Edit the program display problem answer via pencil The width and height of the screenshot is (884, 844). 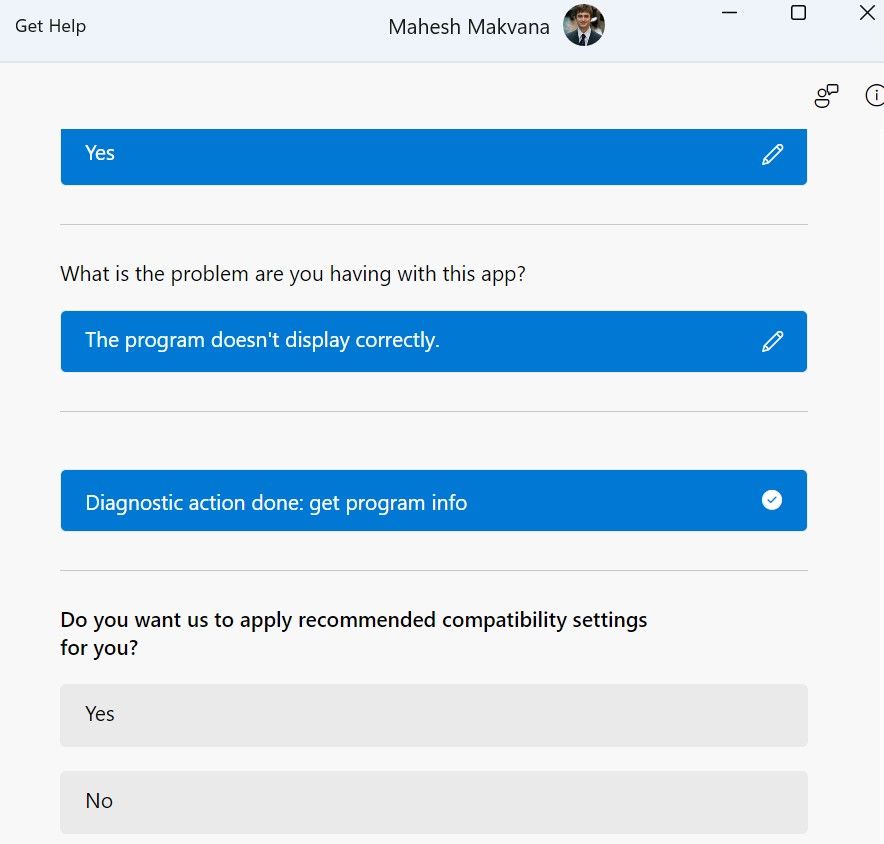click(x=772, y=341)
